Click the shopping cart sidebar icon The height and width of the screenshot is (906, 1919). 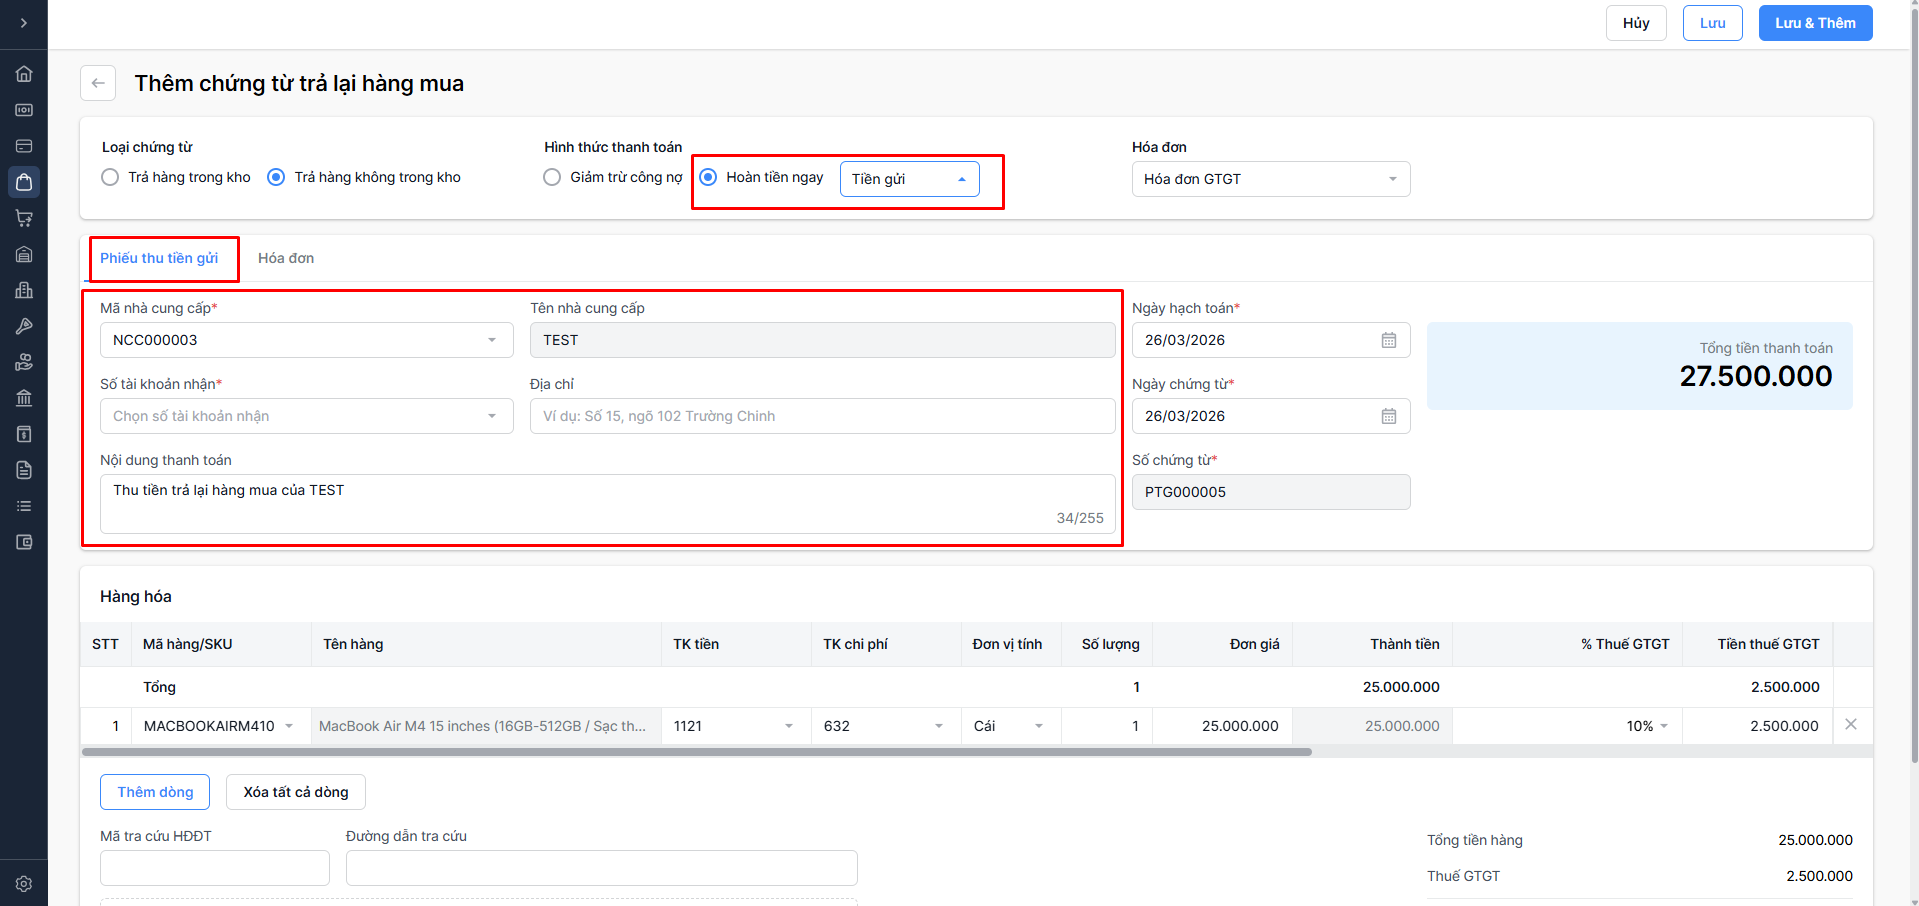pyautogui.click(x=24, y=218)
